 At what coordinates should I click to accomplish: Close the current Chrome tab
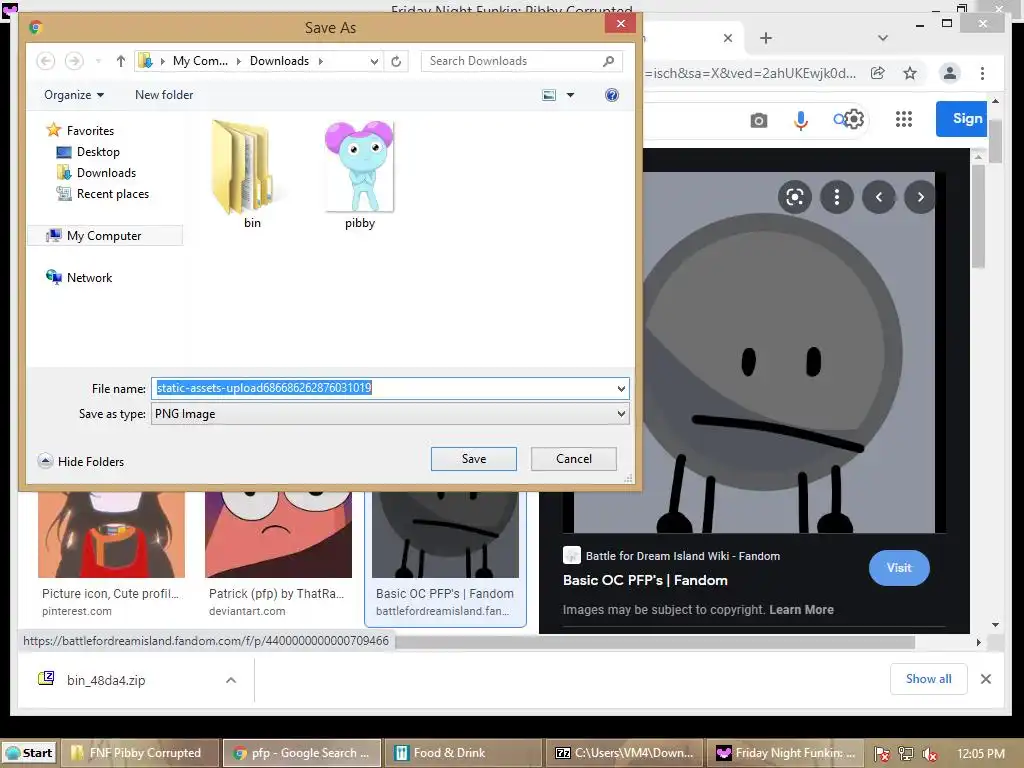pos(728,38)
